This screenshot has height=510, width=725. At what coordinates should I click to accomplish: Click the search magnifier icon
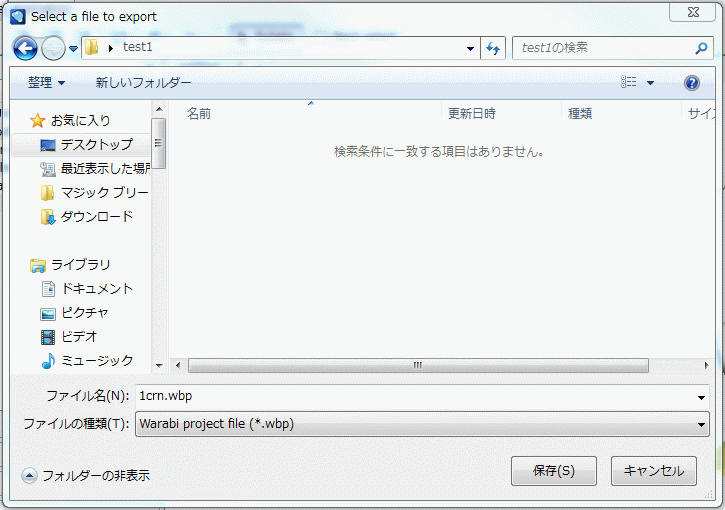701,48
